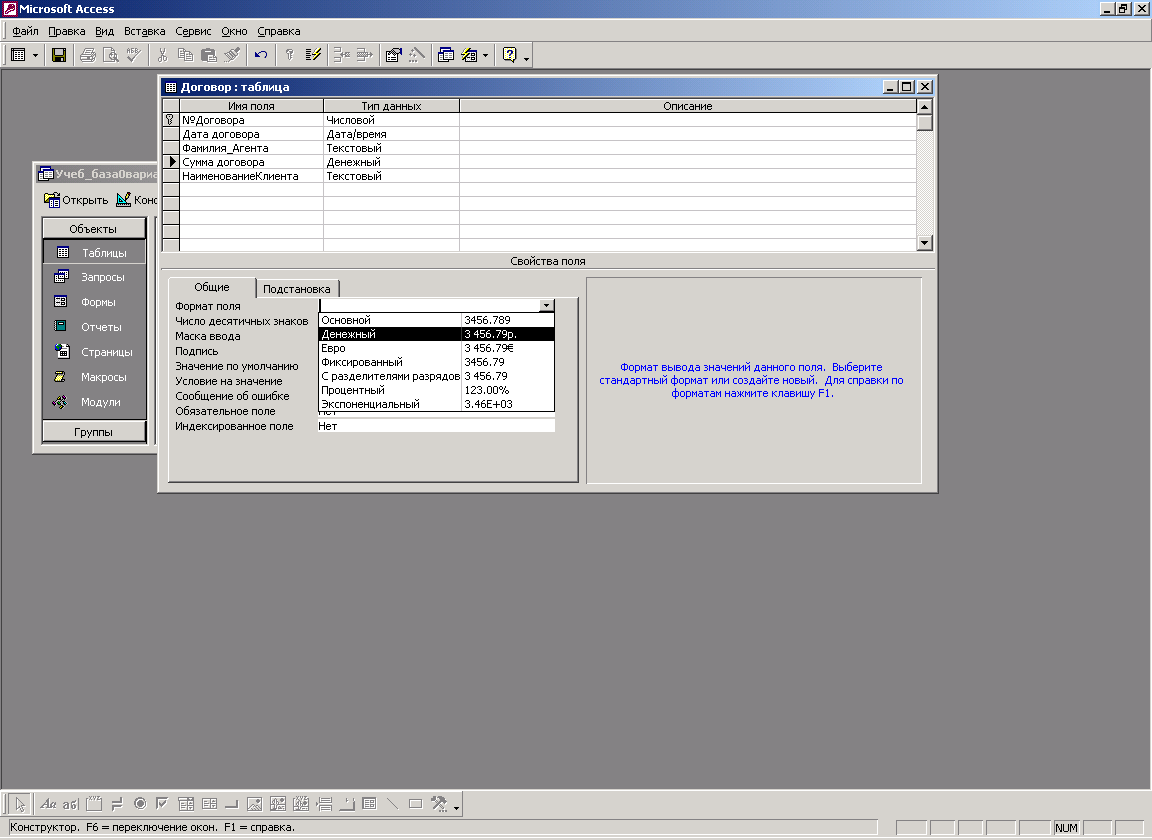
Task: Select the Label tool in toolbox
Action: point(48,804)
